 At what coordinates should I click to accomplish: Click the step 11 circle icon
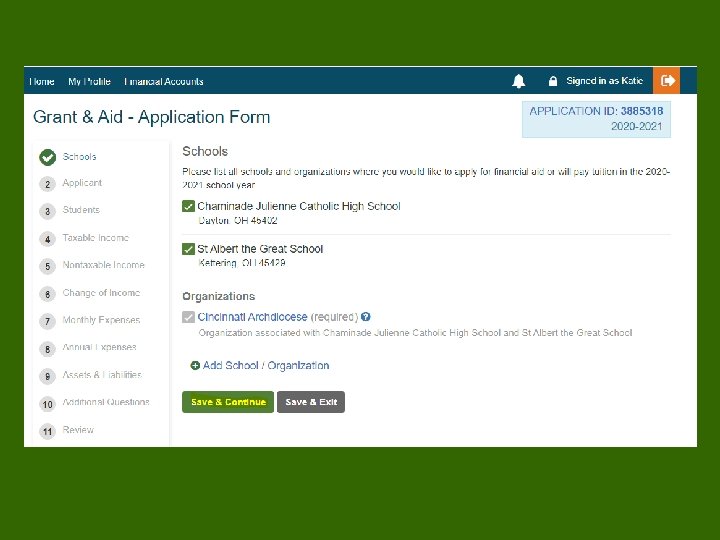point(47,431)
